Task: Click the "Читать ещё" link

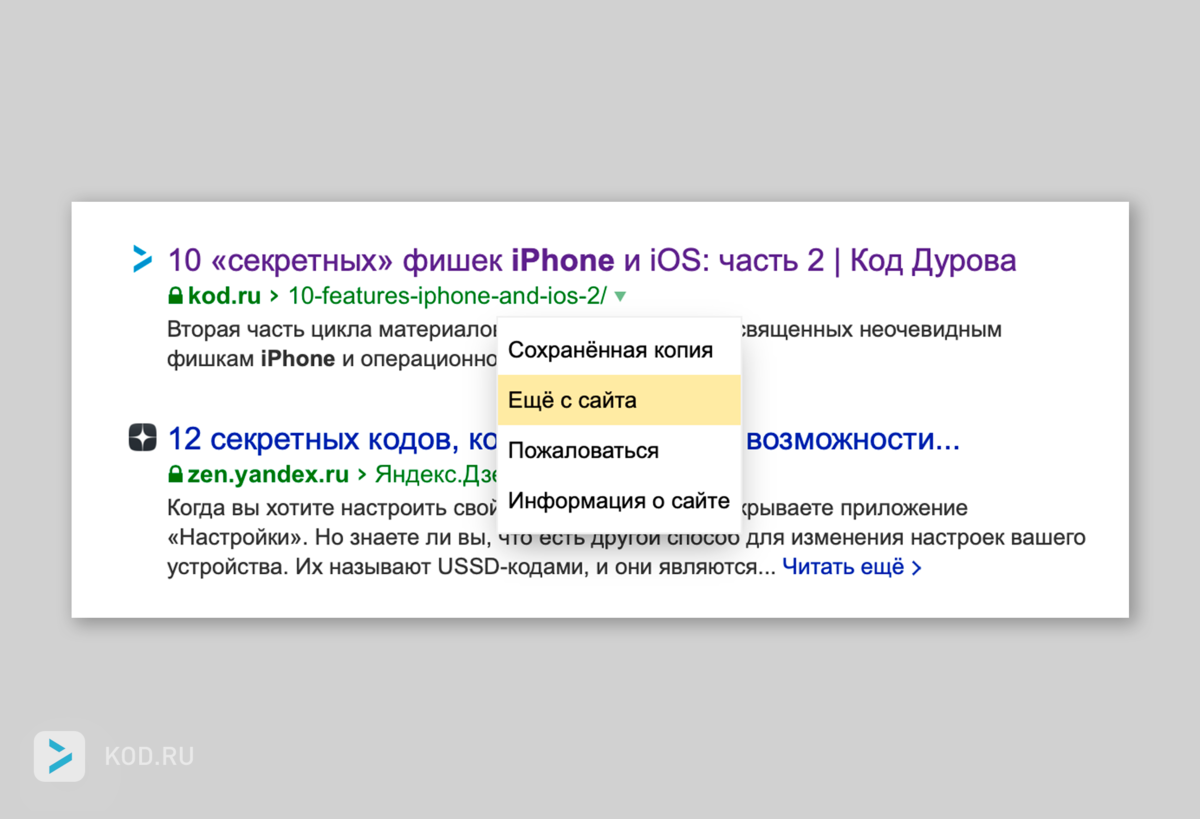Action: [851, 568]
